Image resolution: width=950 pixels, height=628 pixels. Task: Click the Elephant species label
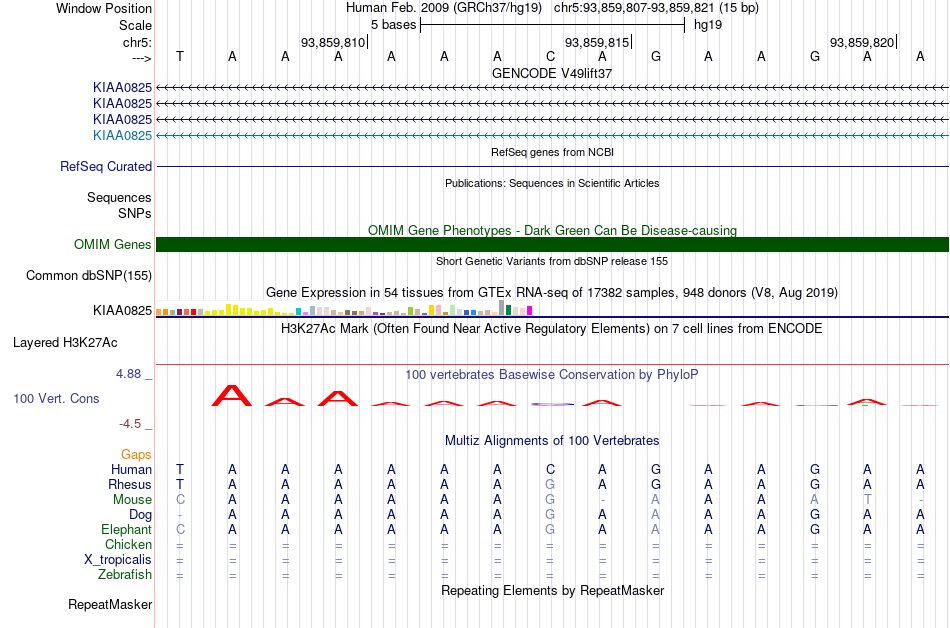[127, 530]
